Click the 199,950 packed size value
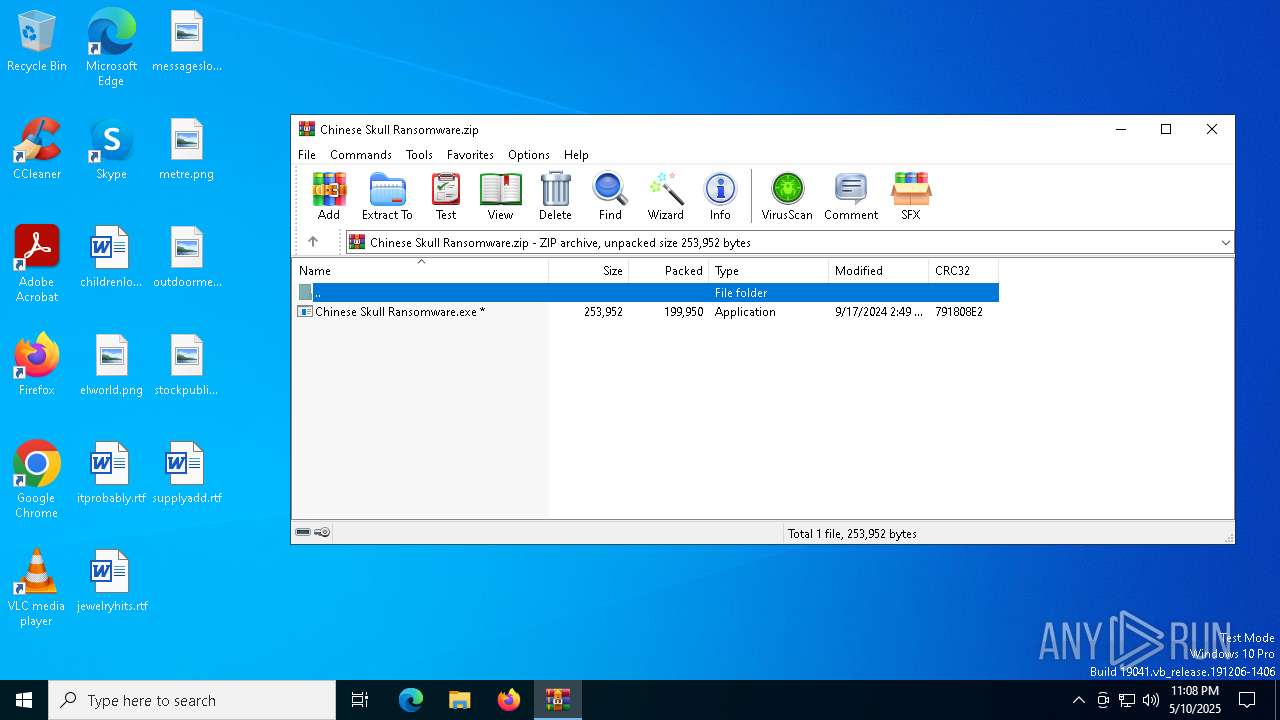 tap(684, 312)
